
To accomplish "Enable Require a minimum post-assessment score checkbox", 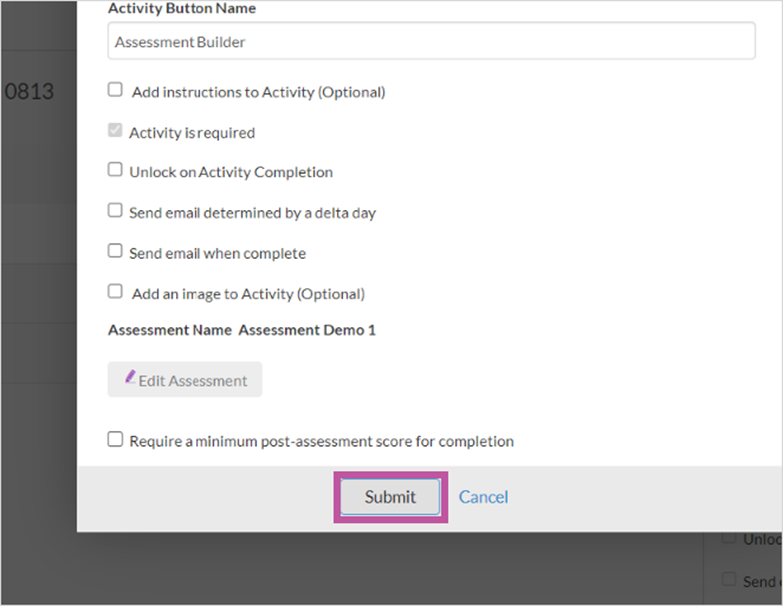I will pyautogui.click(x=115, y=439).
